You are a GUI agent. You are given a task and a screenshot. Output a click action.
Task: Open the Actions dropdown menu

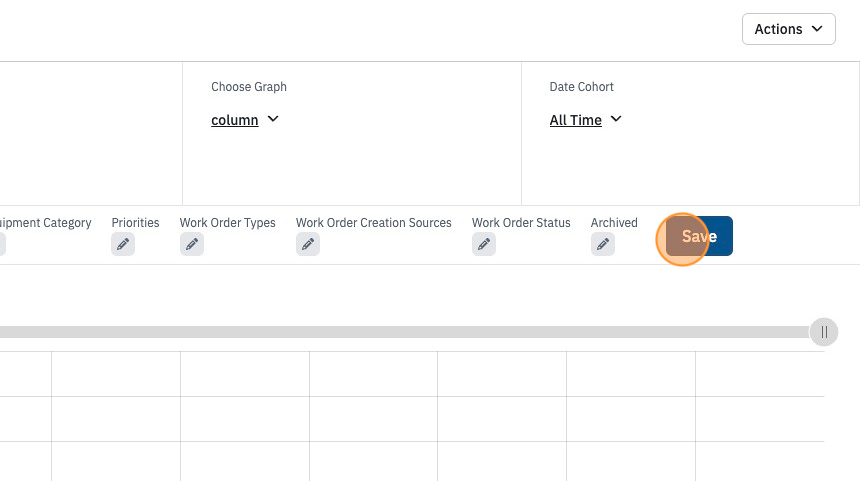coord(789,29)
